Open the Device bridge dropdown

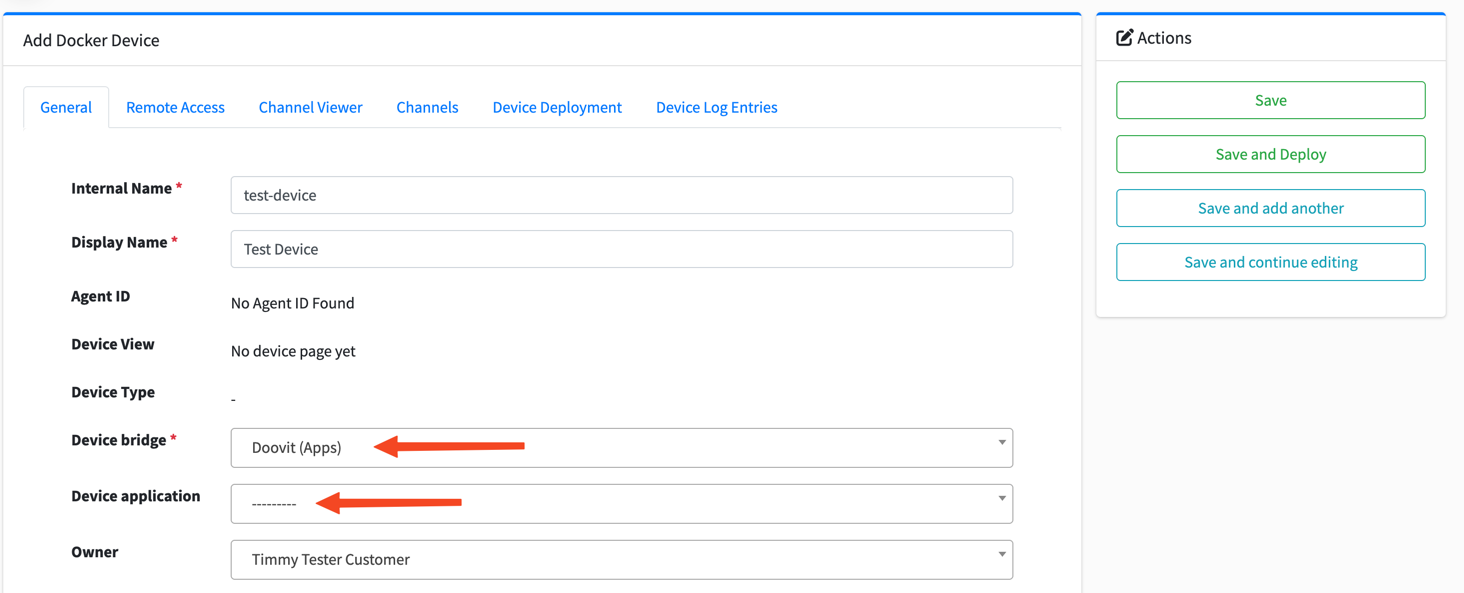[621, 448]
